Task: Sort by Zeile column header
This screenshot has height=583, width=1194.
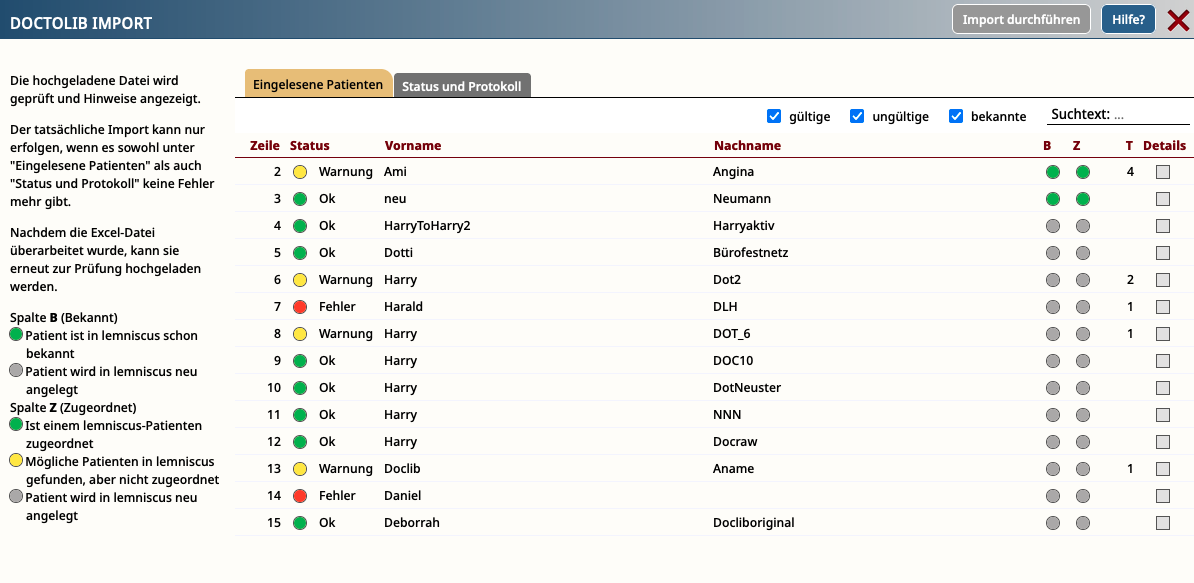Action: tap(266, 145)
